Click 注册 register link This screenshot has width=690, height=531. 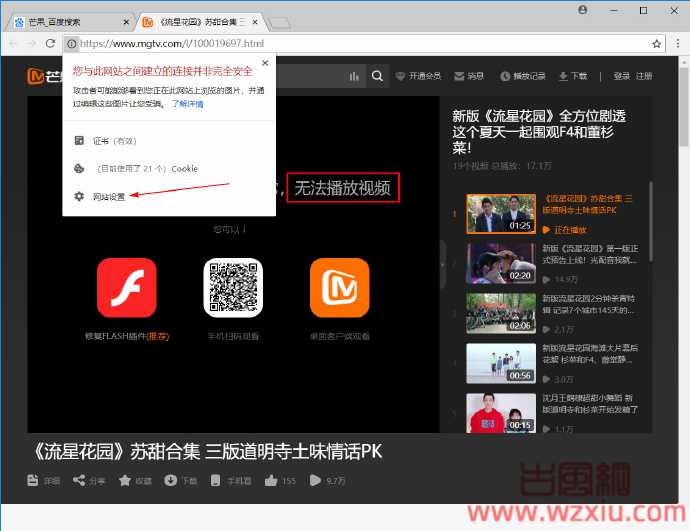[644, 76]
